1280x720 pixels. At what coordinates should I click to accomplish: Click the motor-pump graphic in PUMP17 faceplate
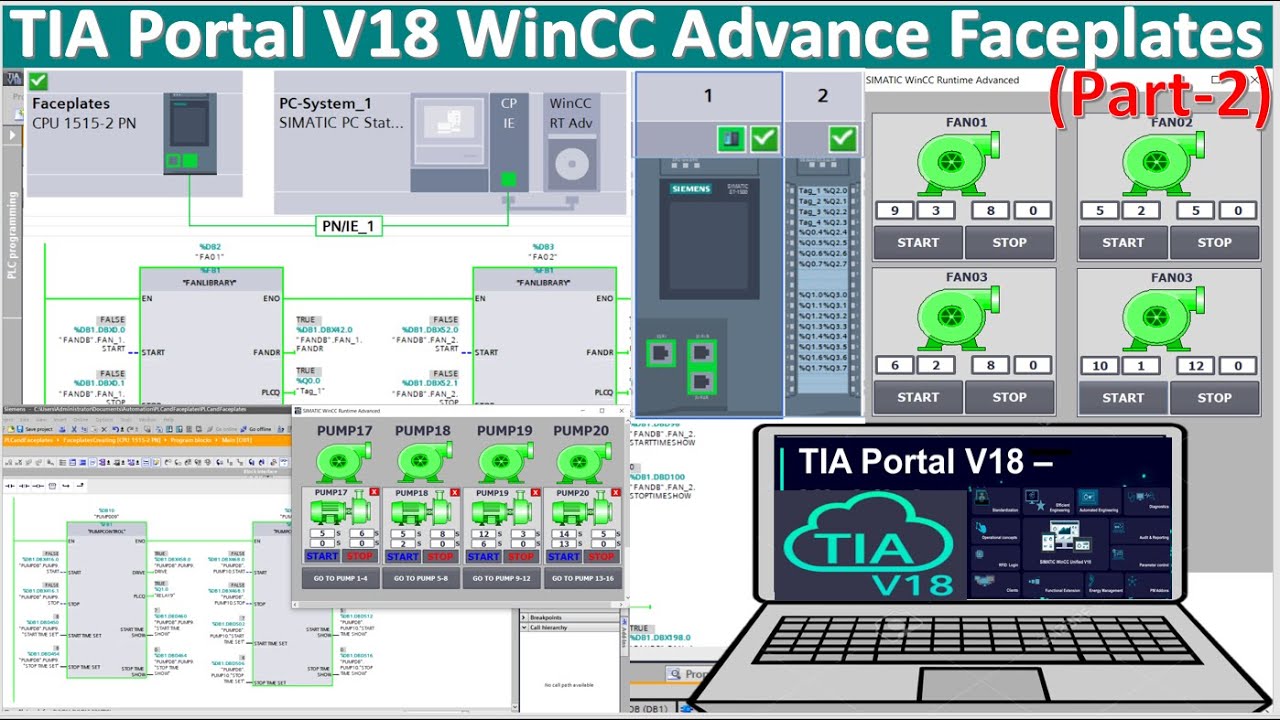click(341, 507)
